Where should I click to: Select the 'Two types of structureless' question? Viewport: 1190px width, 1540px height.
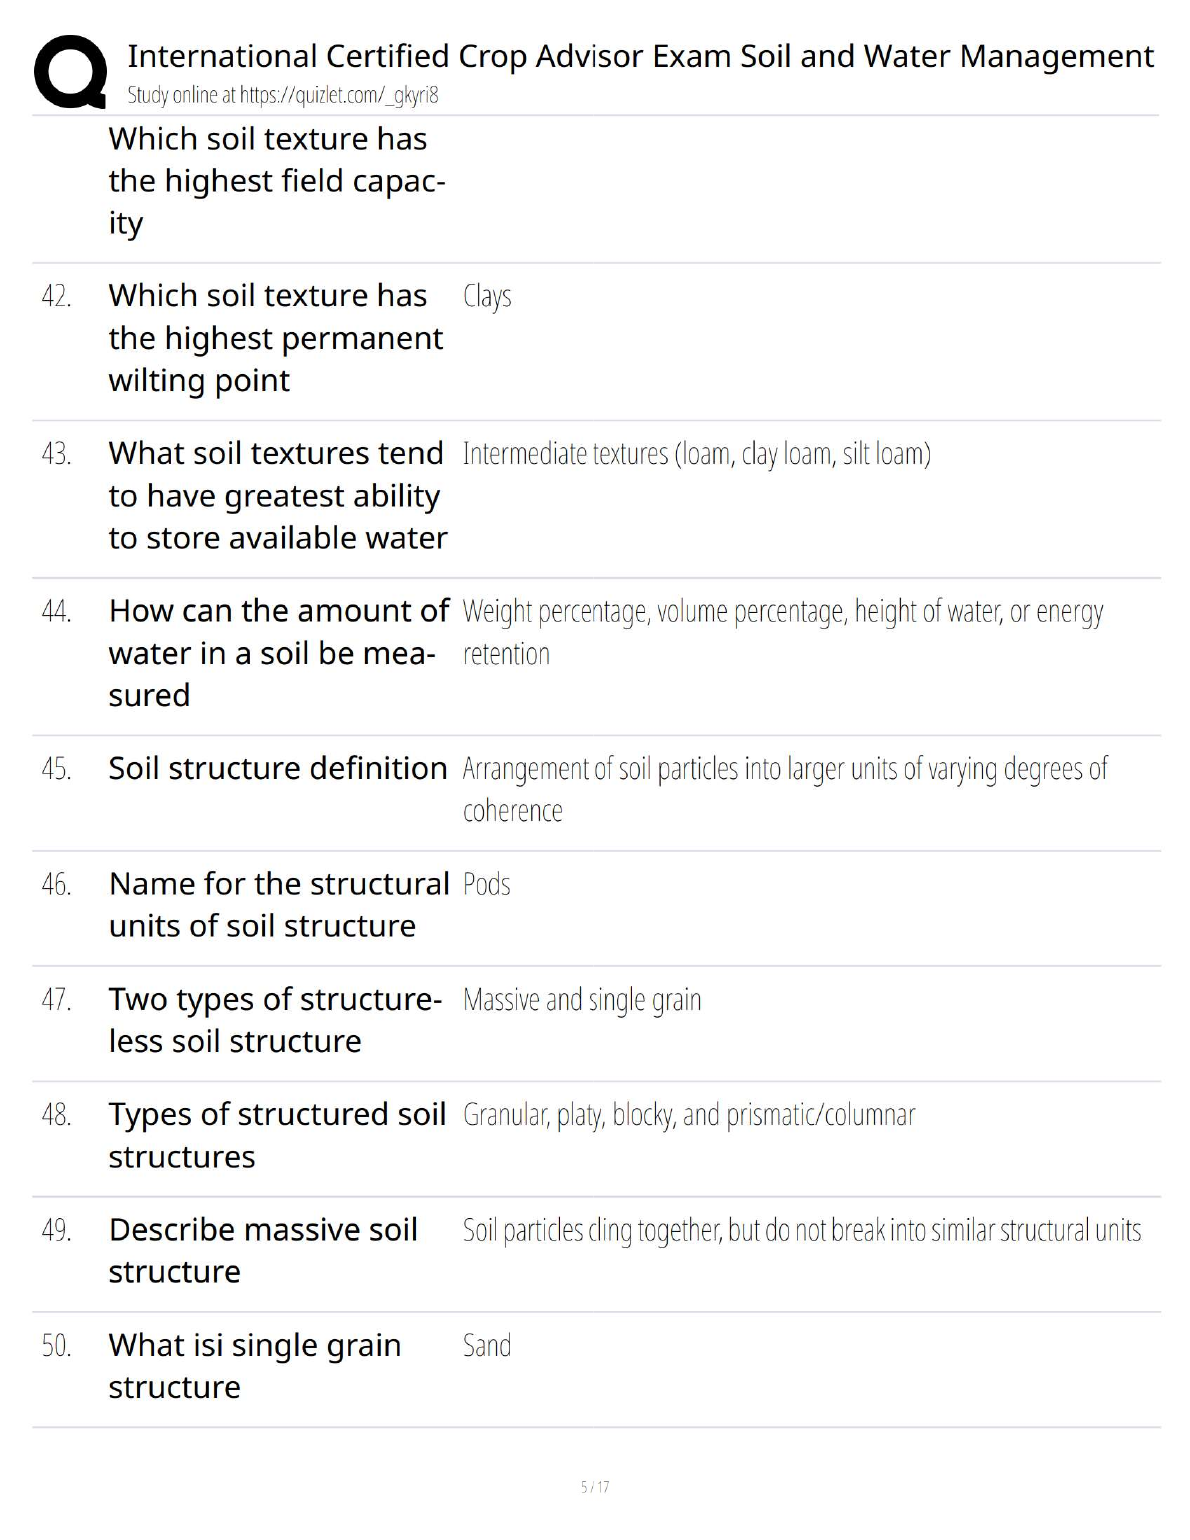[x=274, y=1020]
